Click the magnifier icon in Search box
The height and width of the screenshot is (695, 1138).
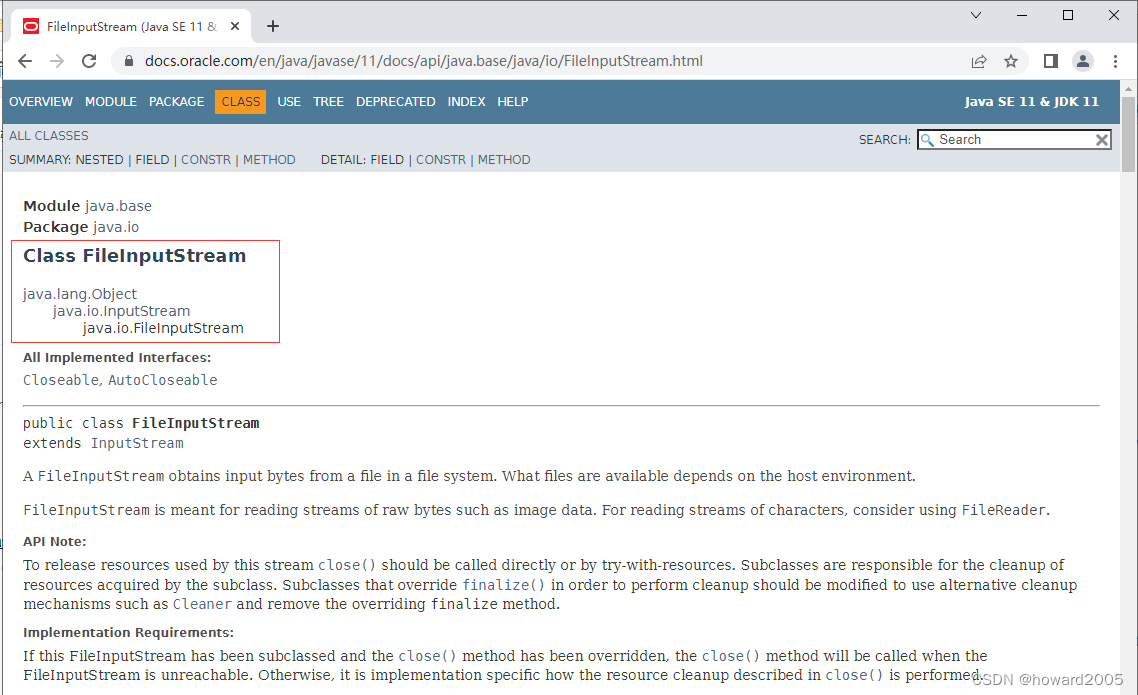point(928,140)
